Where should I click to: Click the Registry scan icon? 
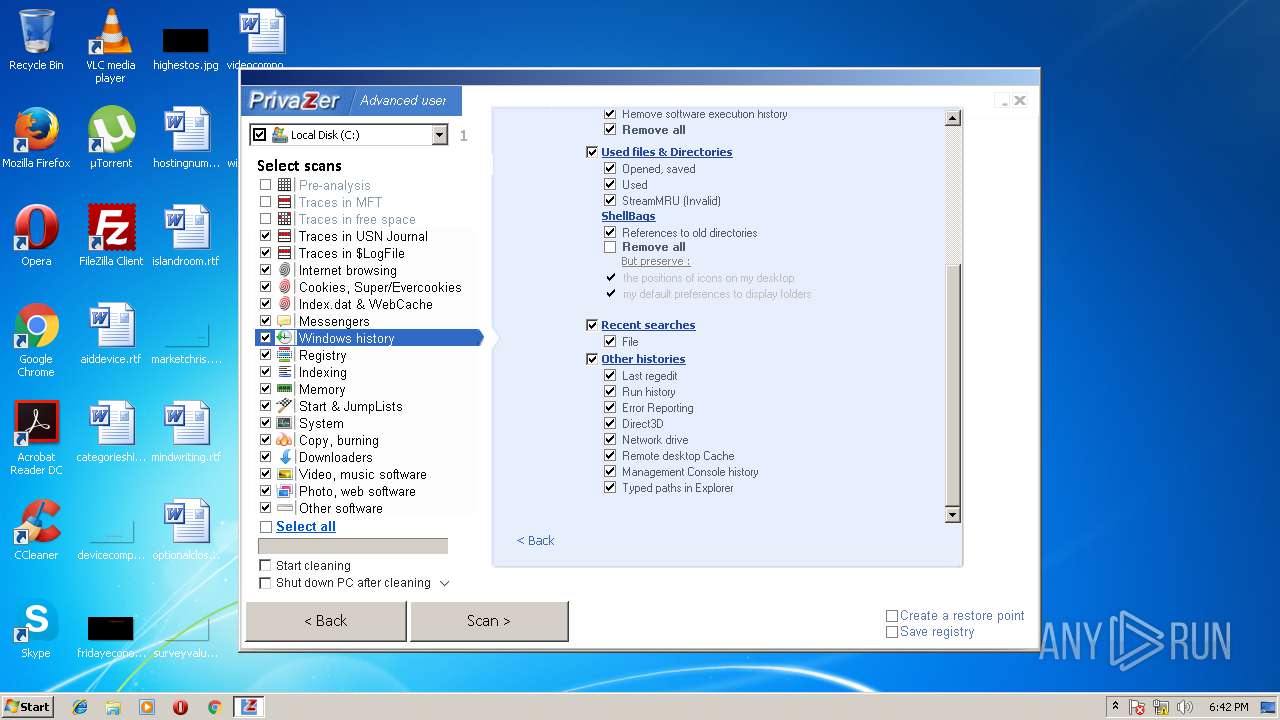coord(285,355)
